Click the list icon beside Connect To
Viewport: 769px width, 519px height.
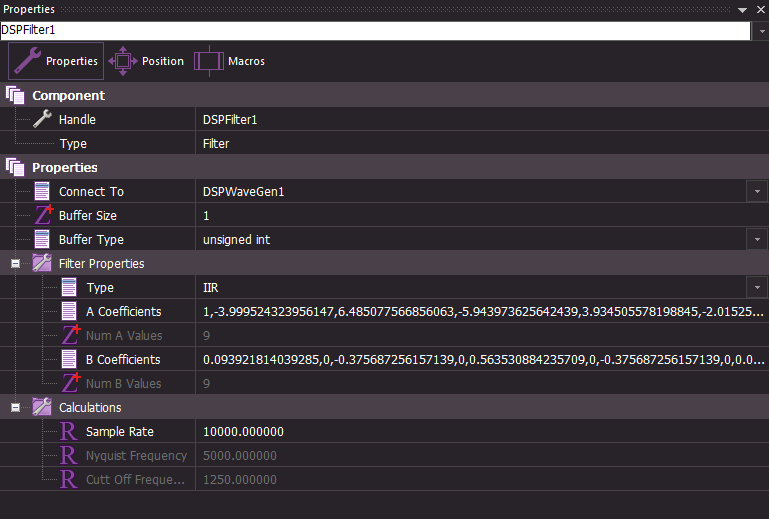tap(42, 191)
